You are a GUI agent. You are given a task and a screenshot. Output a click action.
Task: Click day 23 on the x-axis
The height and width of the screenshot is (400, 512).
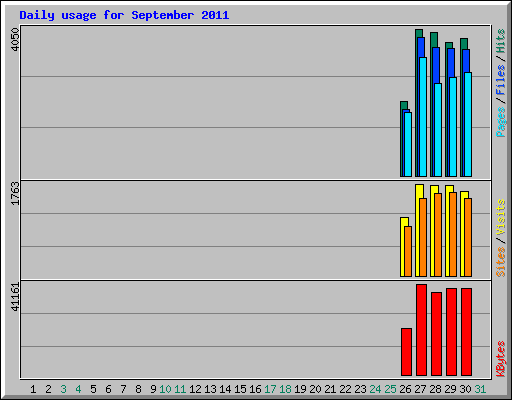pyautogui.click(x=360, y=389)
